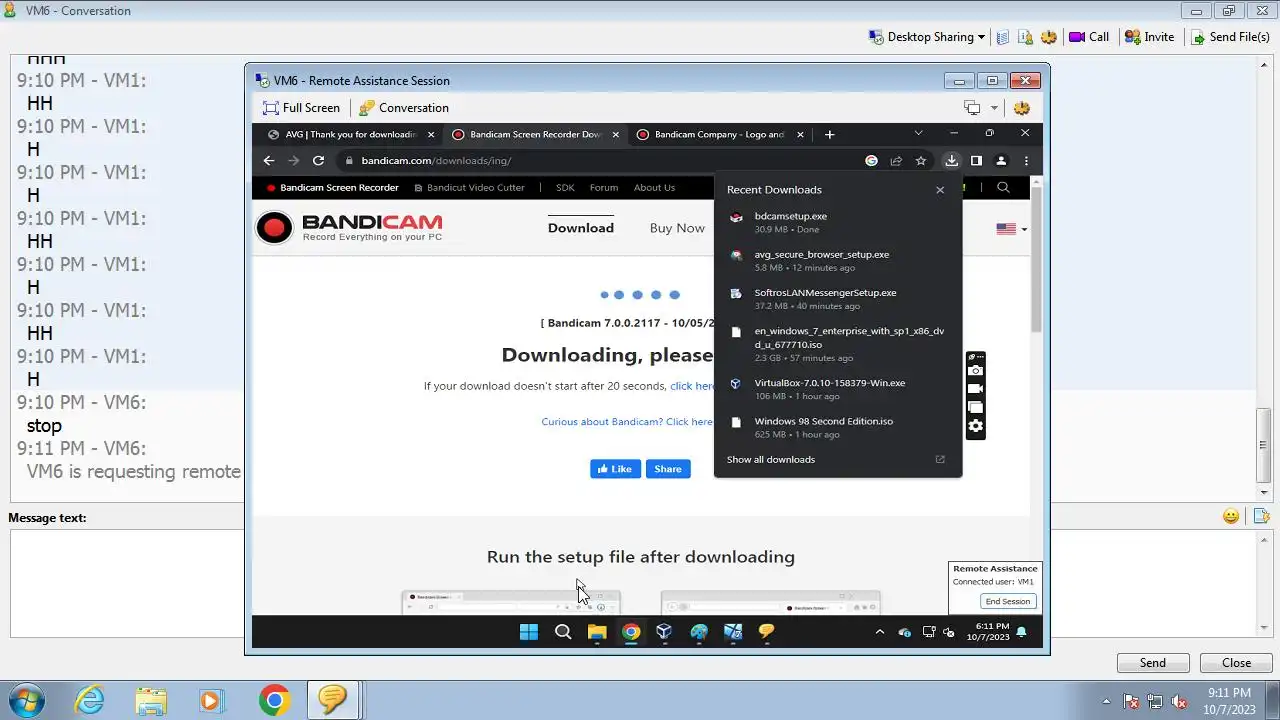This screenshot has width=1280, height=720.
Task: Open Chrome tab search chevron
Action: point(918,133)
